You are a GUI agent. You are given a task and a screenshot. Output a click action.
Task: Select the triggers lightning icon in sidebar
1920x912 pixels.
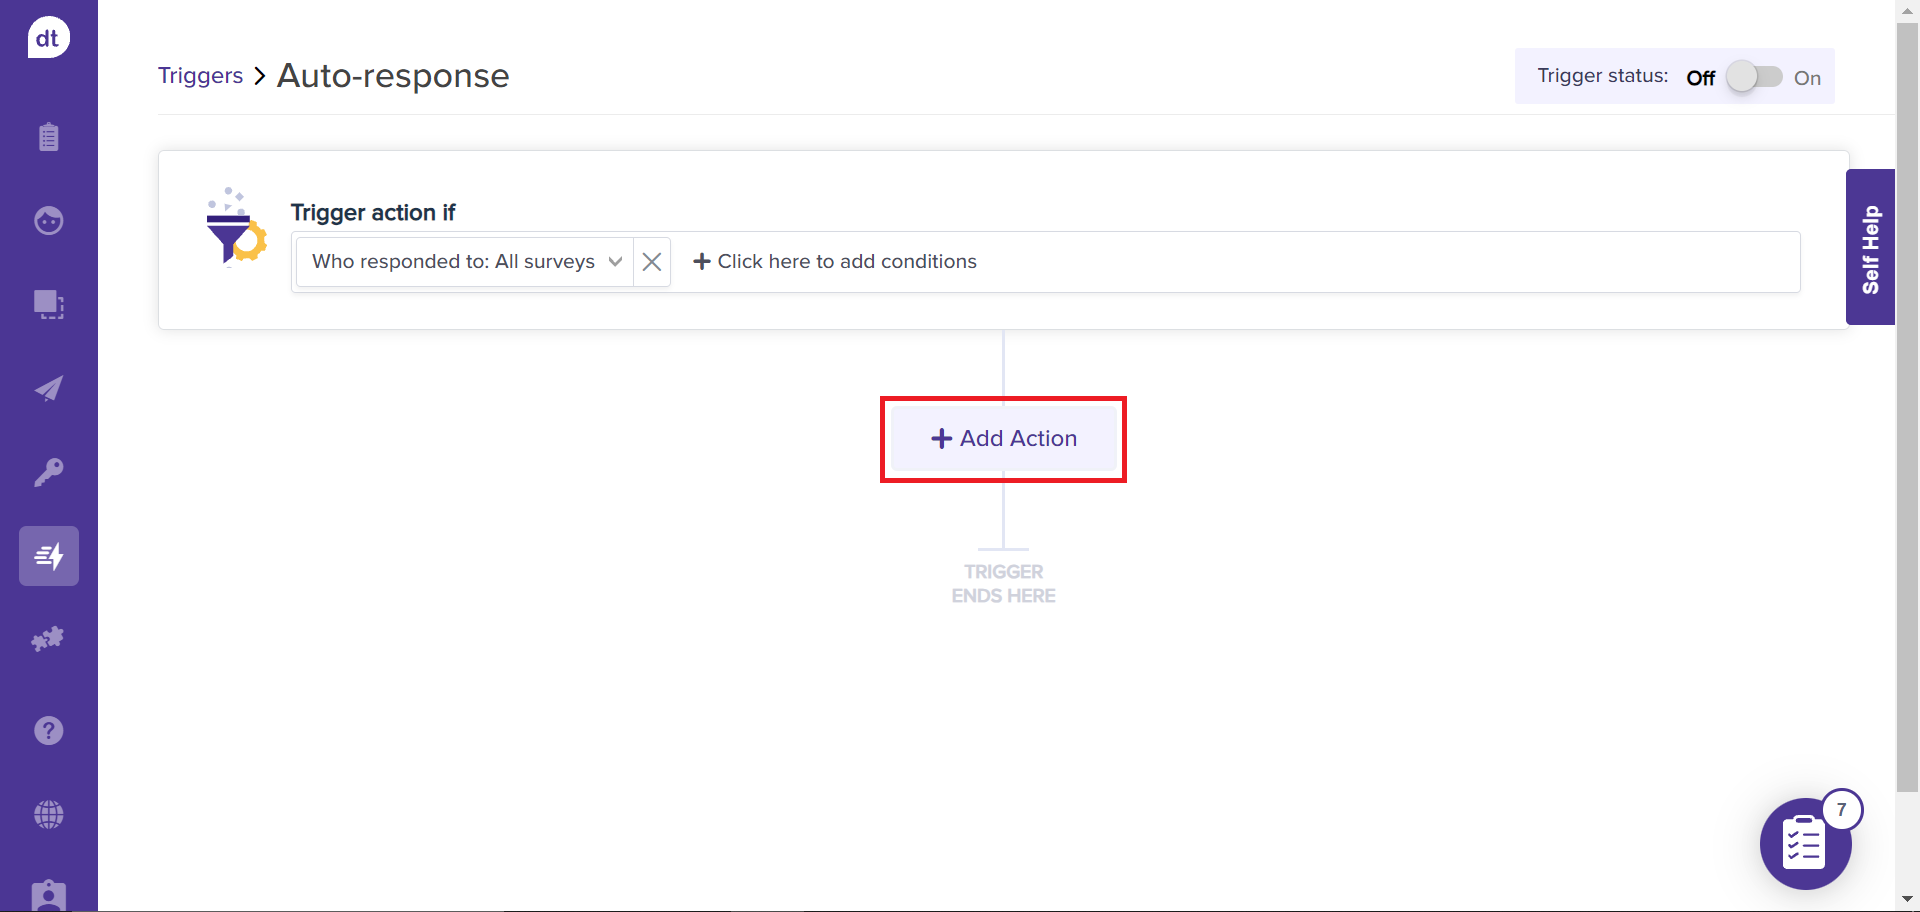48,556
